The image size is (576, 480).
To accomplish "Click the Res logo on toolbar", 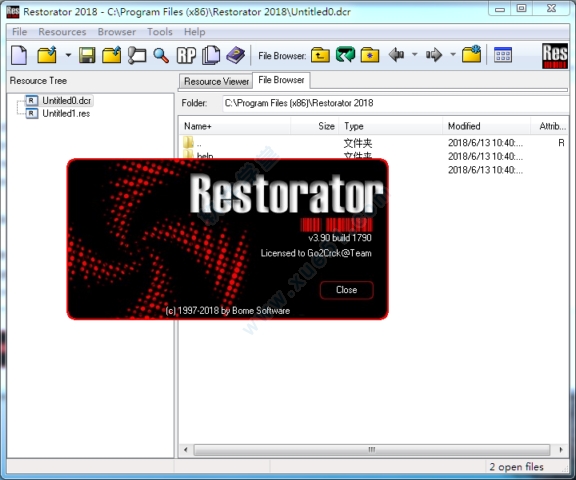I will tap(555, 56).
